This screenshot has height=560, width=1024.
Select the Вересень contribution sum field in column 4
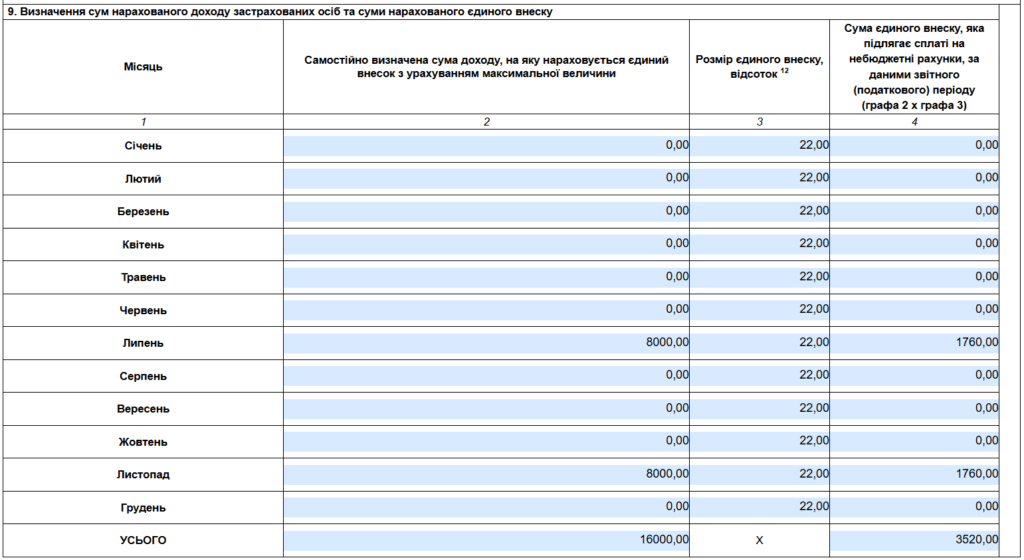tap(914, 408)
